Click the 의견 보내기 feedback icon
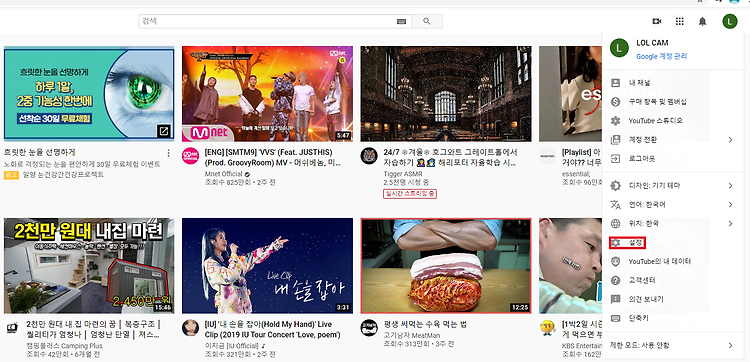 (x=616, y=299)
